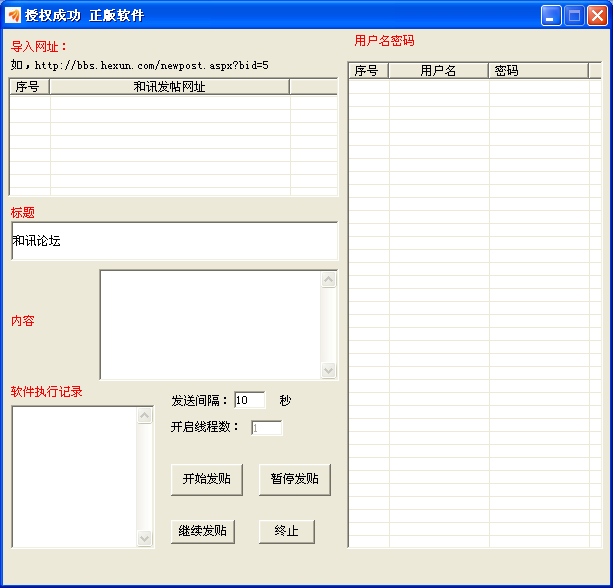Click the 开启线程数 label

(x=205, y=427)
